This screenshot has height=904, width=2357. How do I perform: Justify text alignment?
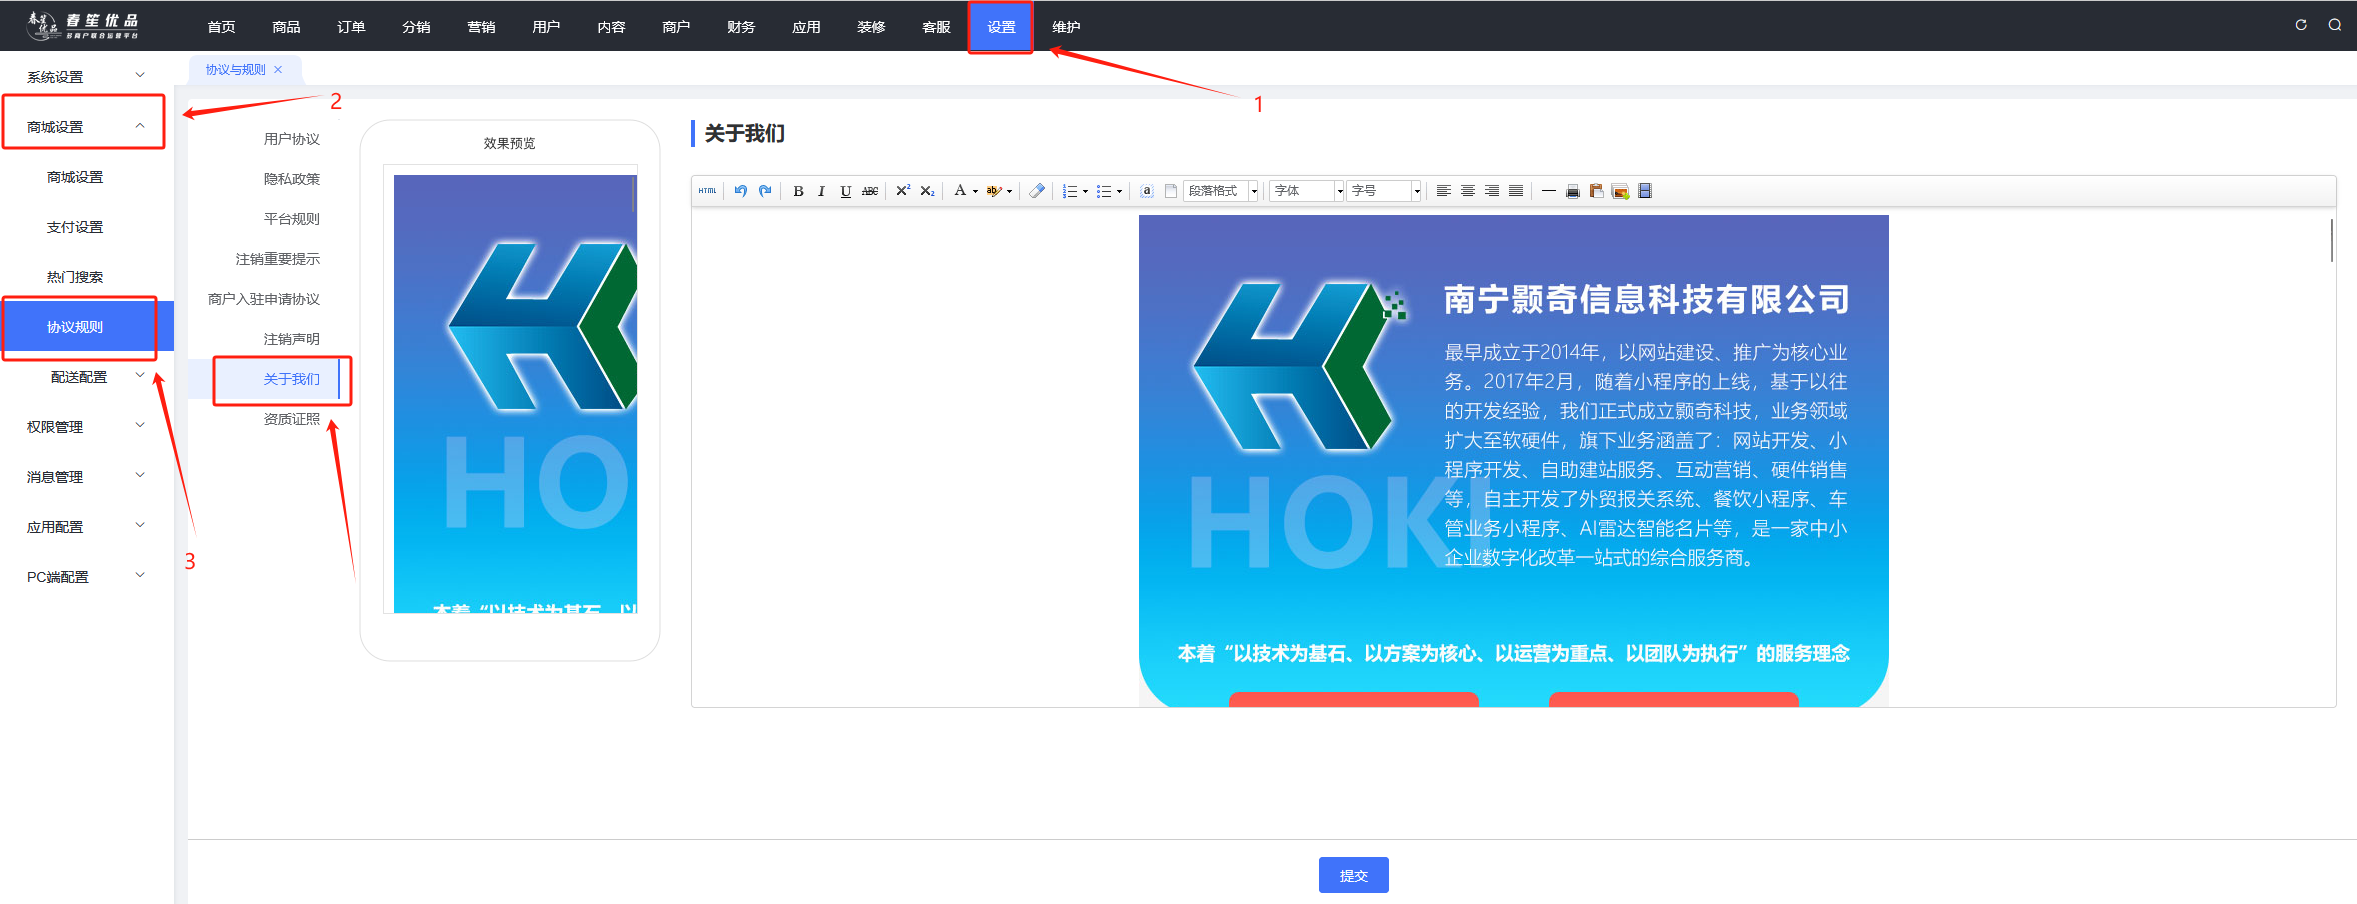[1516, 191]
